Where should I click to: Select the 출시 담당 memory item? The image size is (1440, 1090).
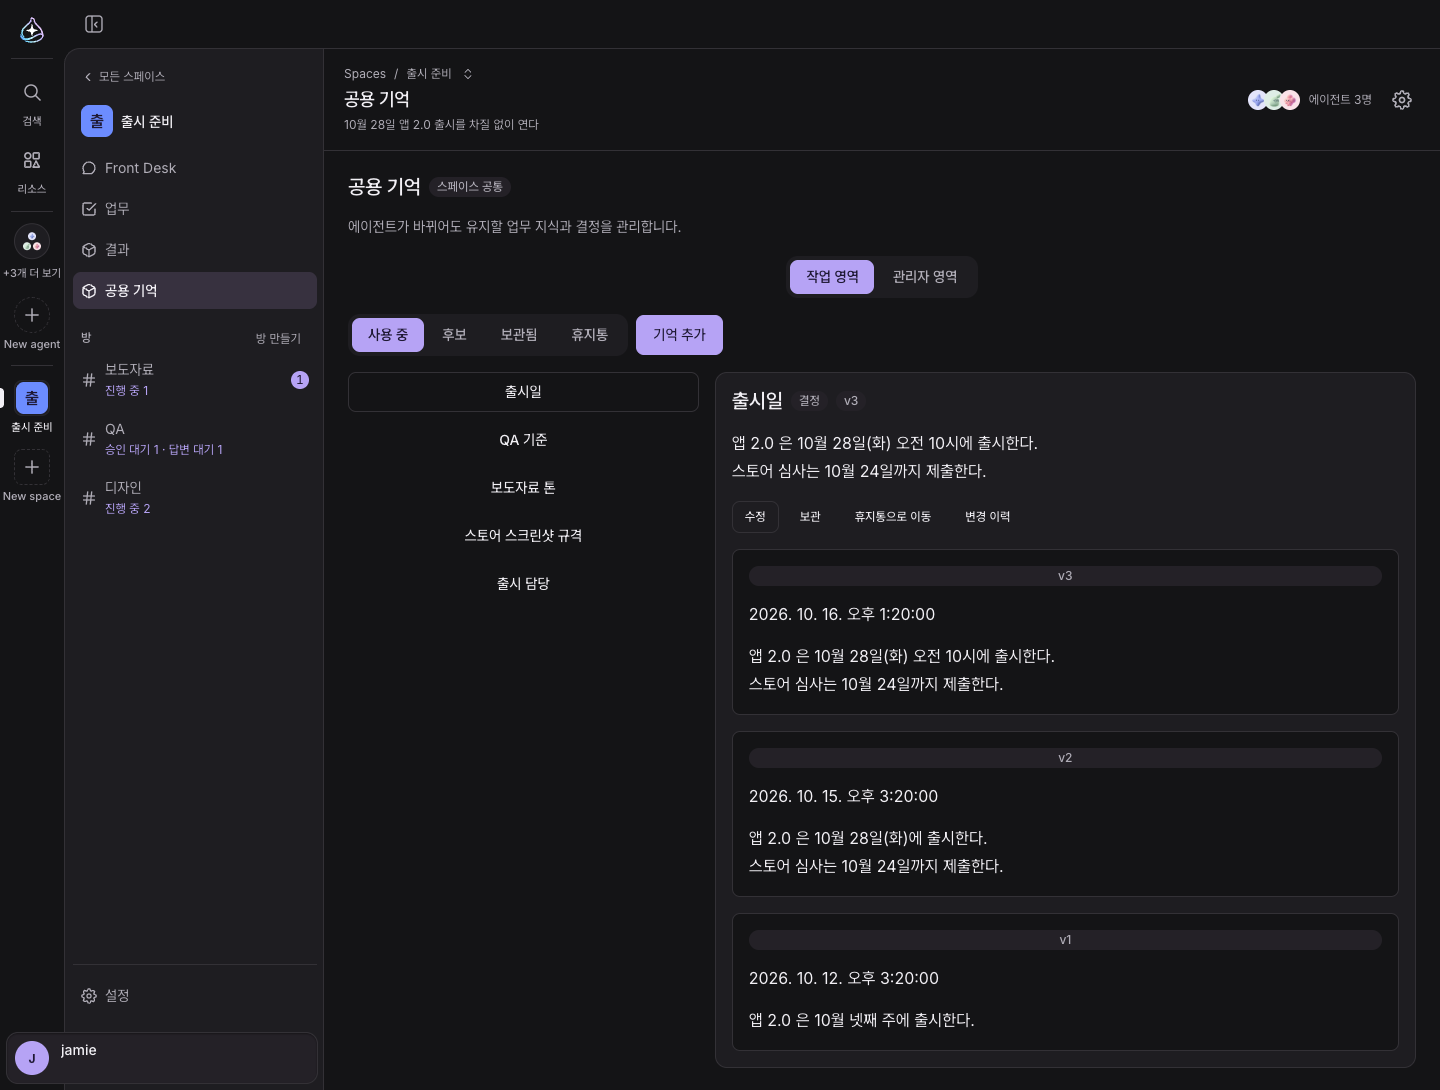(523, 584)
